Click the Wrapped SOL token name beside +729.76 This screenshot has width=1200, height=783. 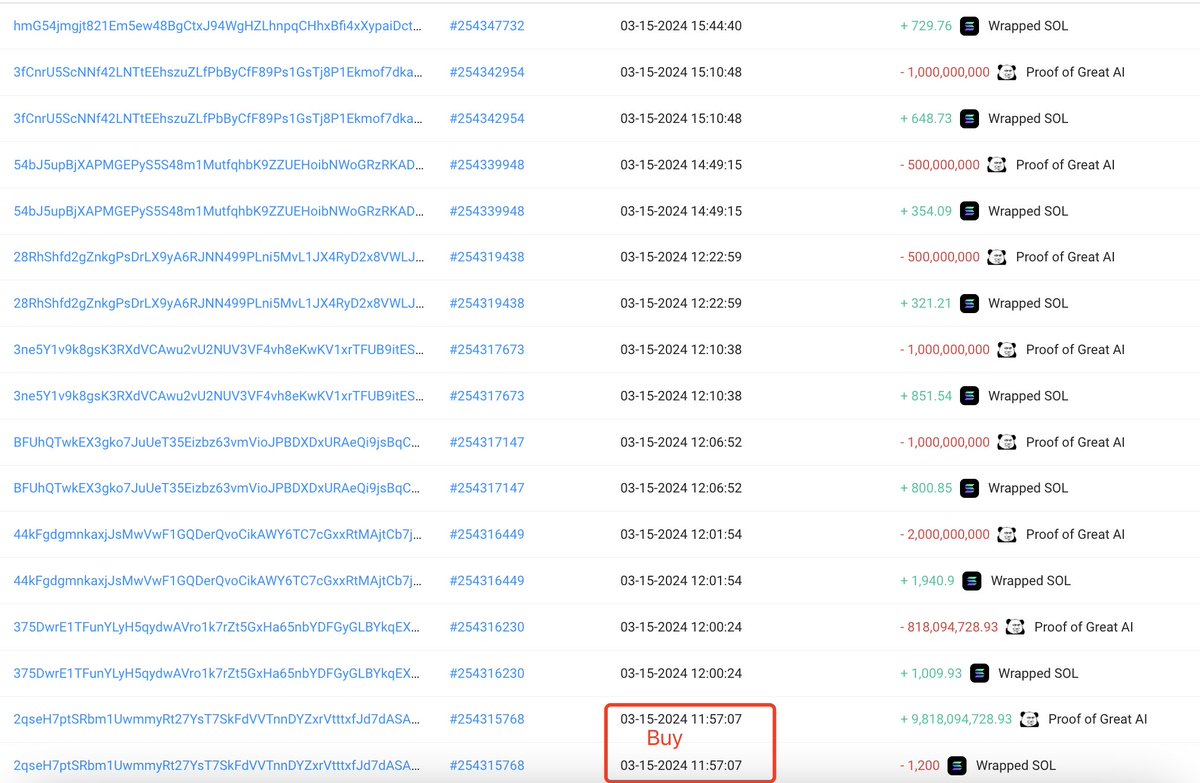pos(1028,26)
